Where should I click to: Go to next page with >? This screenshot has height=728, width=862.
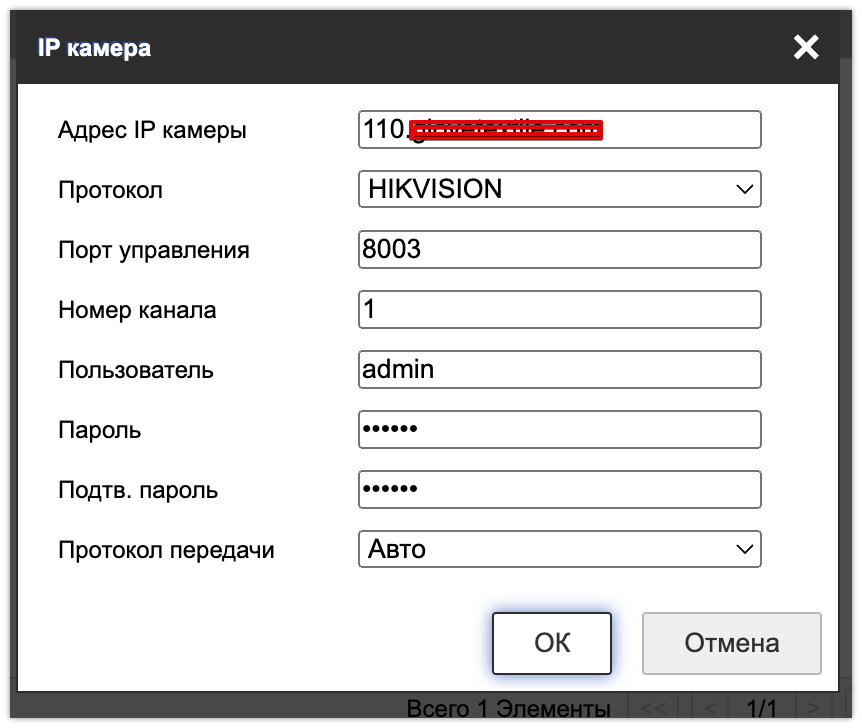click(x=812, y=706)
